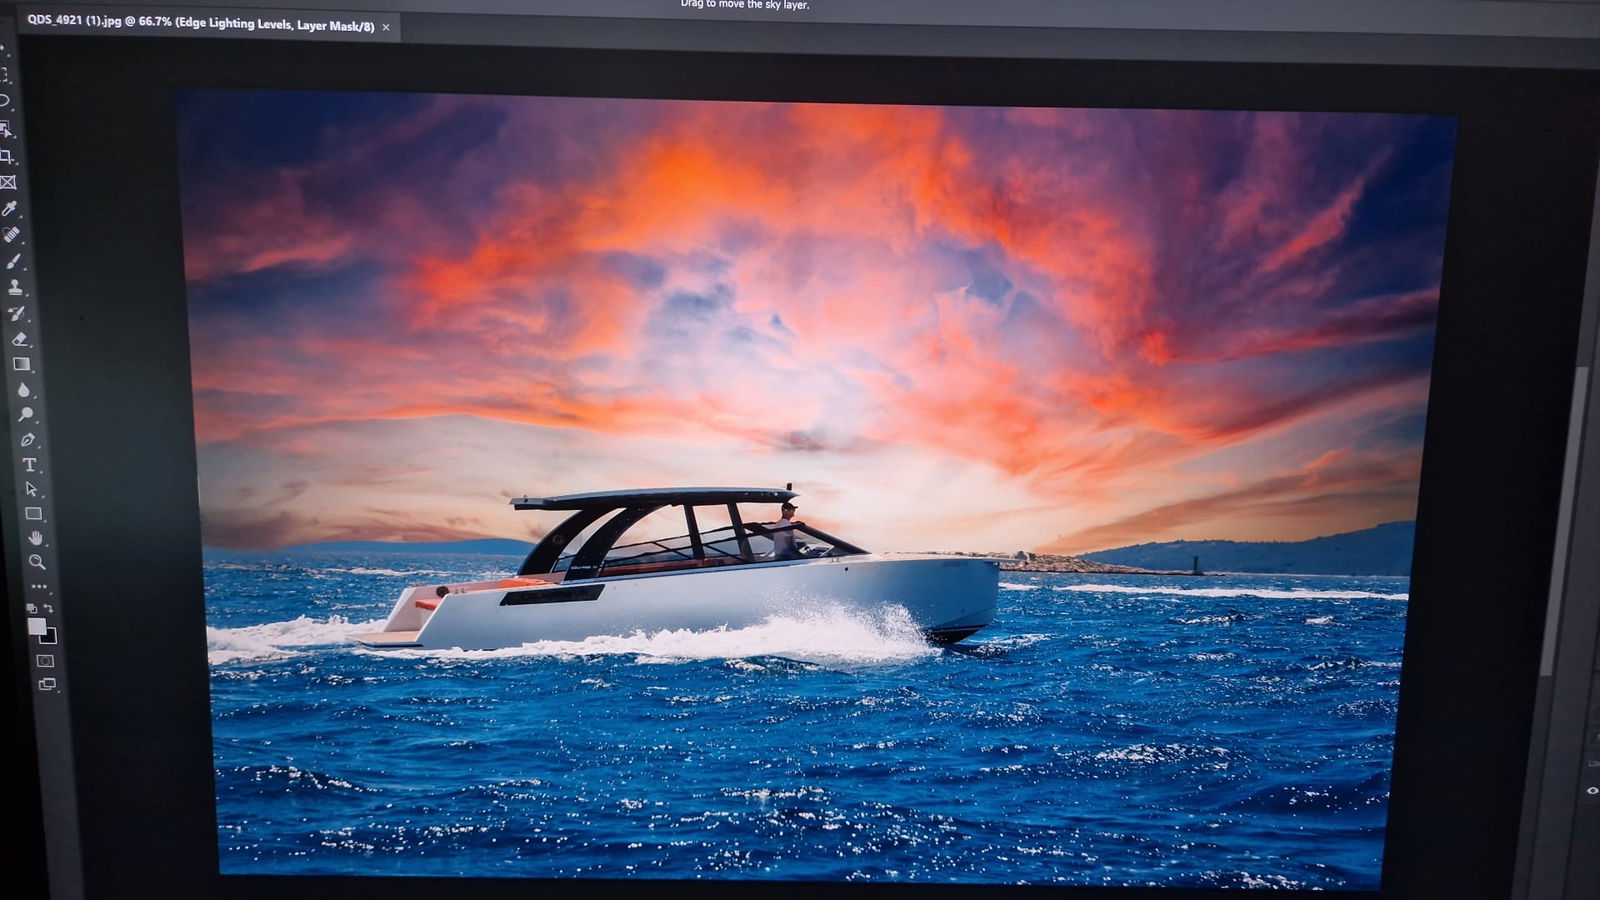Image resolution: width=1600 pixels, height=900 pixels.
Task: Select the Eraser tool
Action: click(19, 339)
